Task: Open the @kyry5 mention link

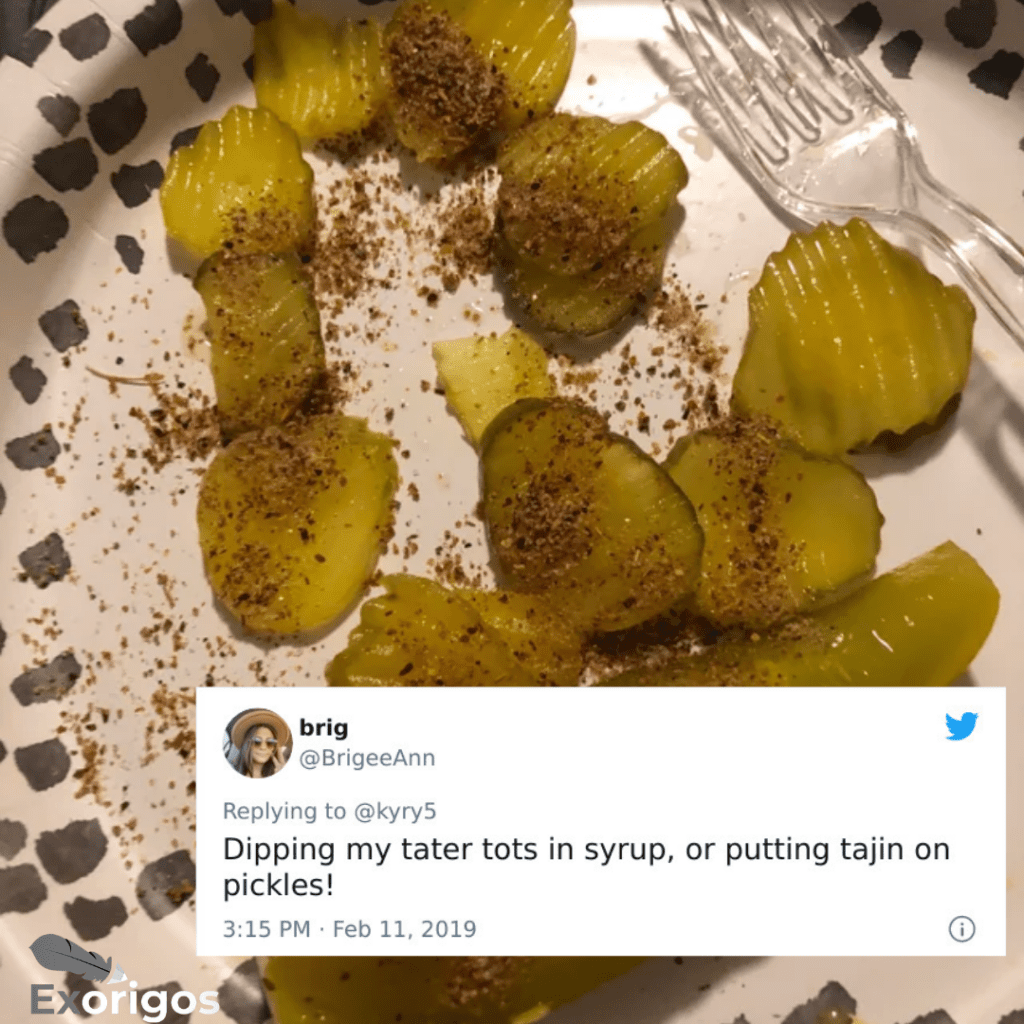Action: click(394, 811)
